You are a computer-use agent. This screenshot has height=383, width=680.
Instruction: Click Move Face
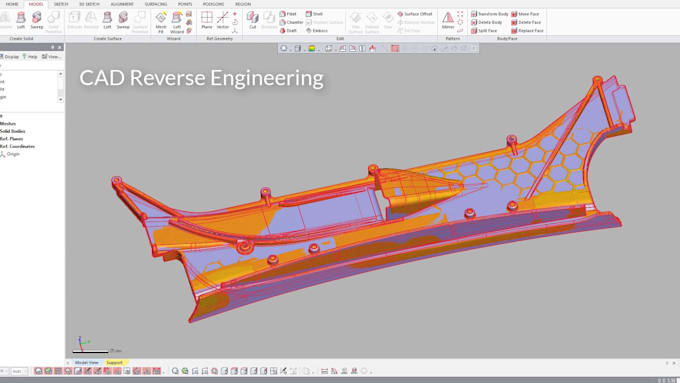coord(525,14)
